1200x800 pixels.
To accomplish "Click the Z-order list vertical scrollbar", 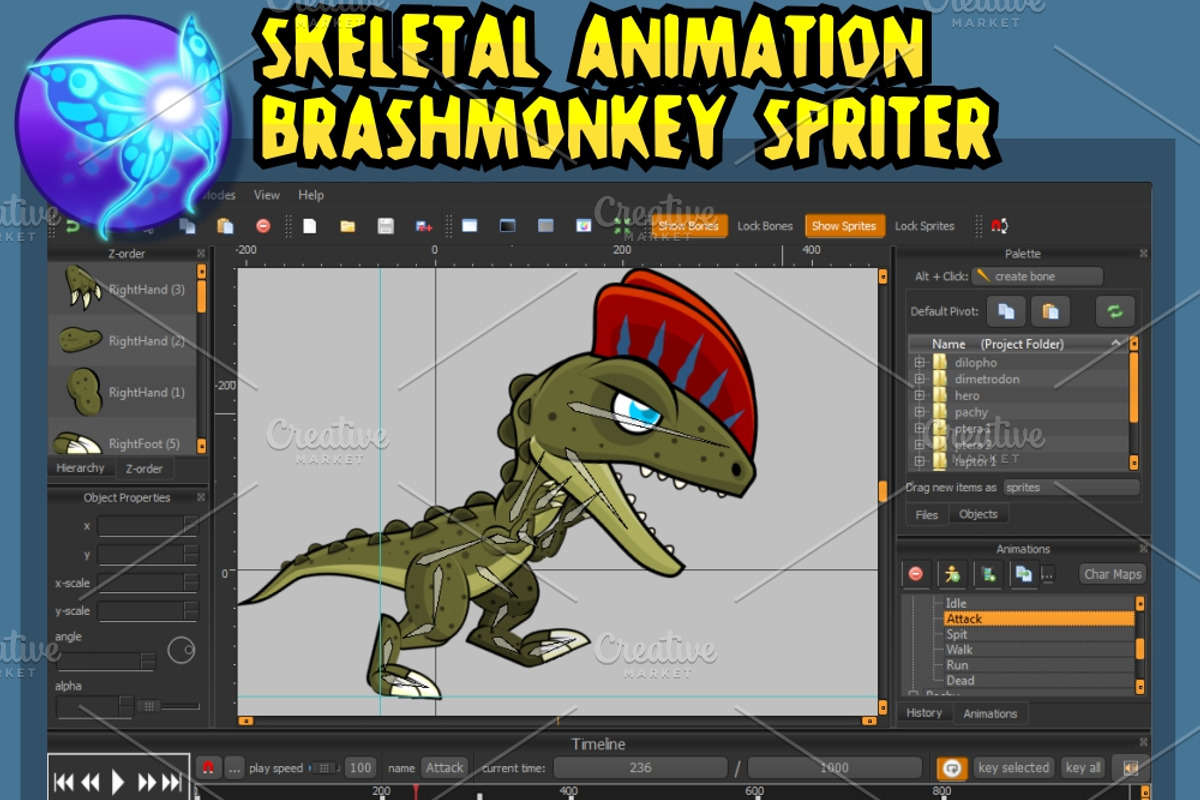I will pos(202,356).
